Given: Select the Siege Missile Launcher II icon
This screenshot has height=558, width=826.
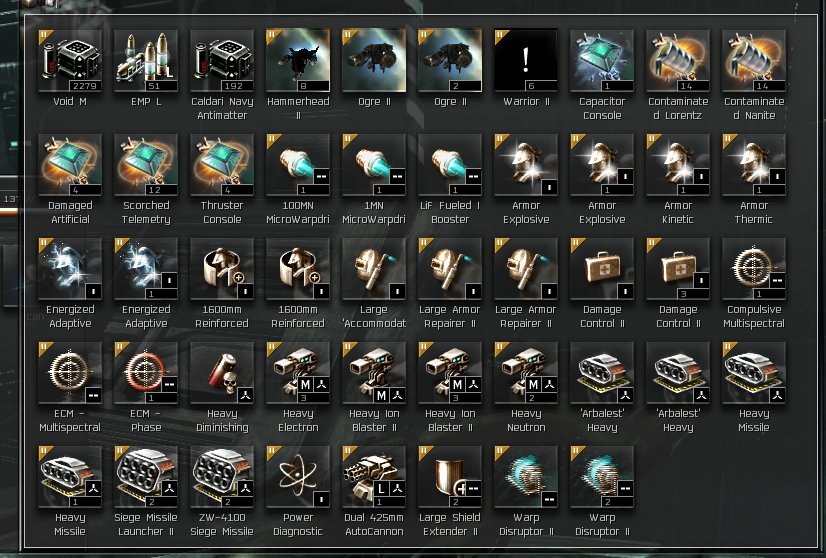Looking at the screenshot, I should click(x=146, y=477).
